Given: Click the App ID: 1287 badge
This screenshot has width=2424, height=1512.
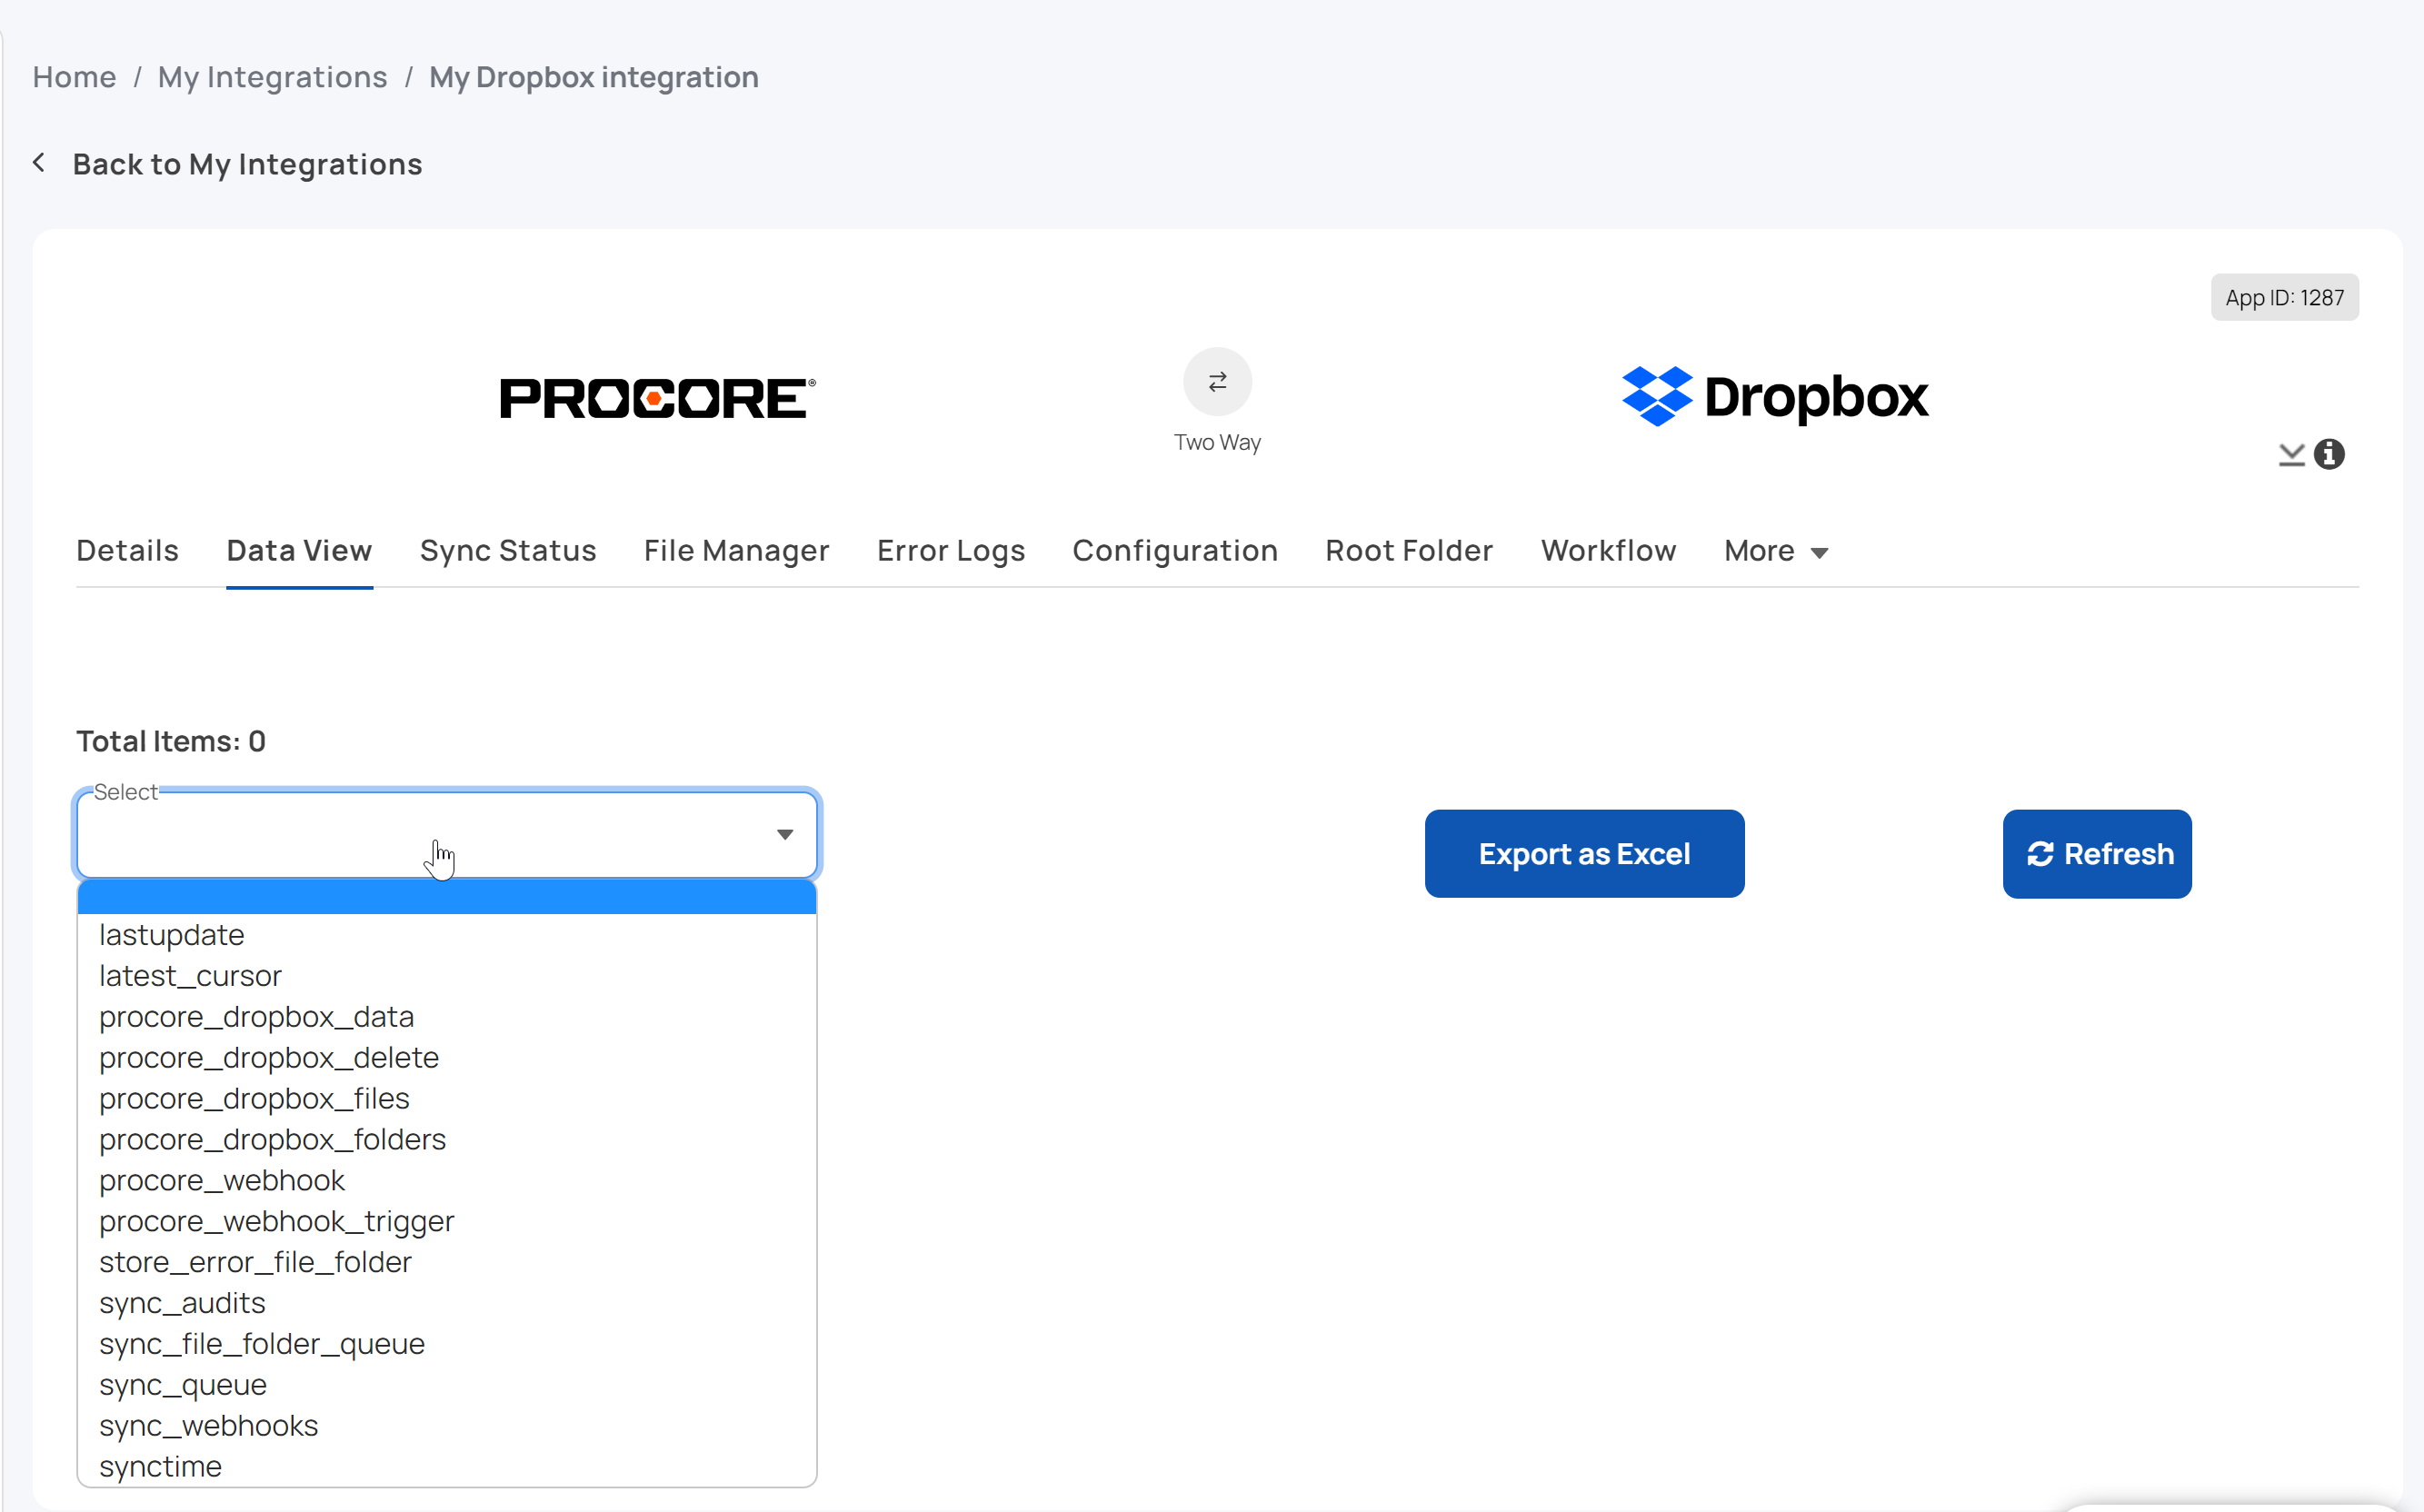Looking at the screenshot, I should pyautogui.click(x=2284, y=297).
